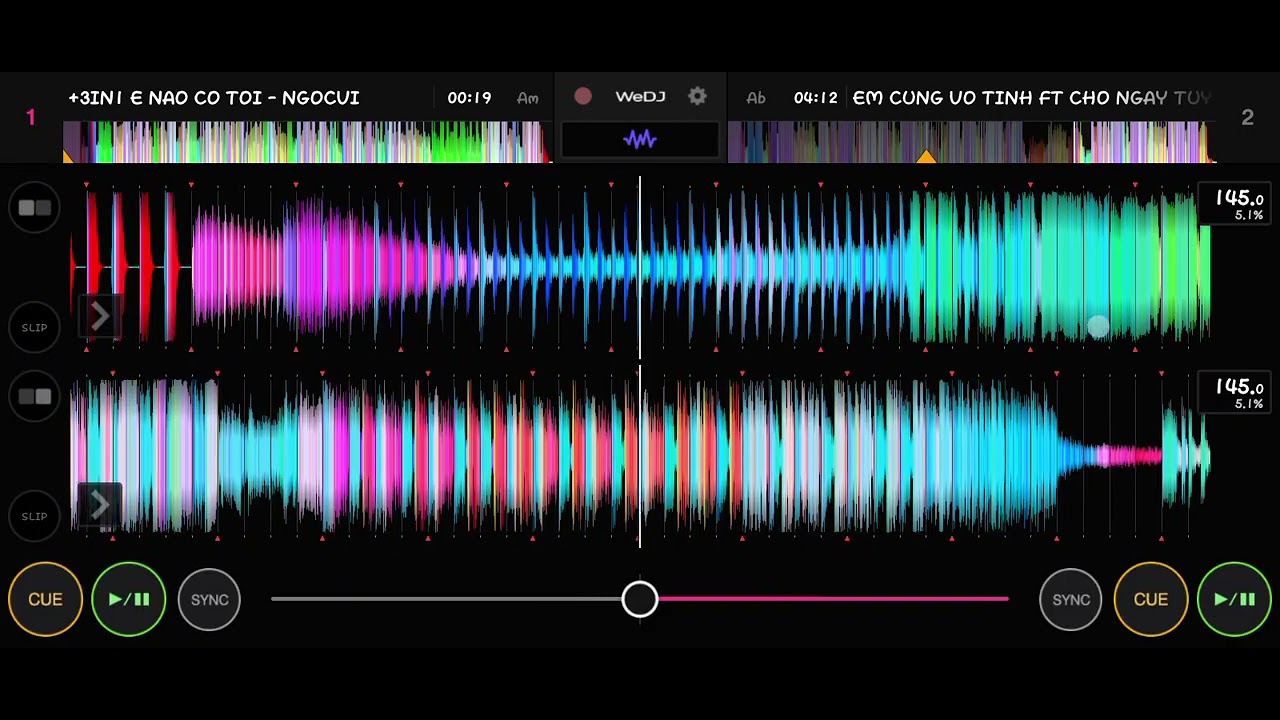The height and width of the screenshot is (720, 1280).
Task: Select deck 1 key label Am
Action: tap(528, 98)
